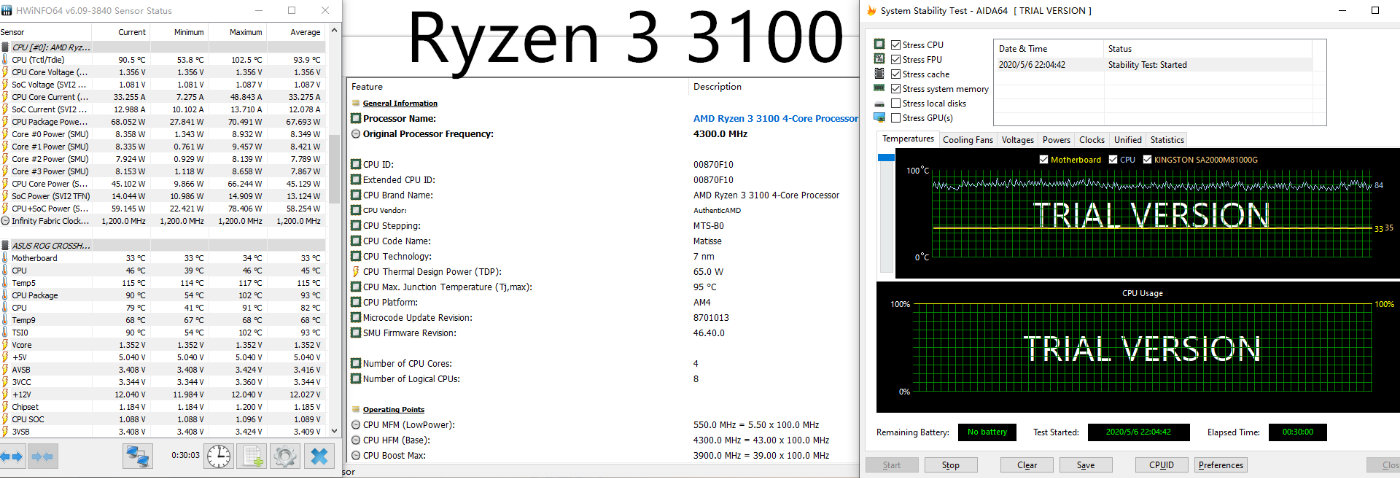The image size is (1400, 478).
Task: Click the Save button in AIDA64
Action: tap(1086, 465)
